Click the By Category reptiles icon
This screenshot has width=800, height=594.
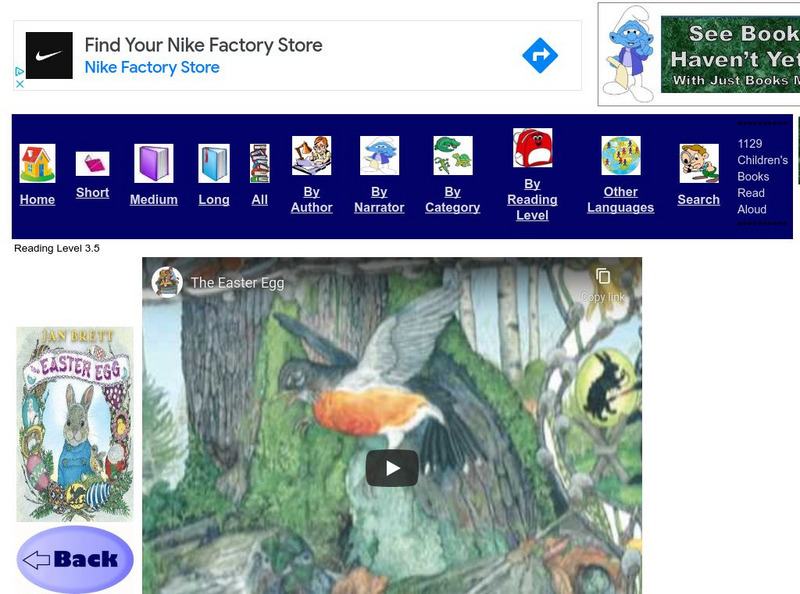tap(453, 155)
